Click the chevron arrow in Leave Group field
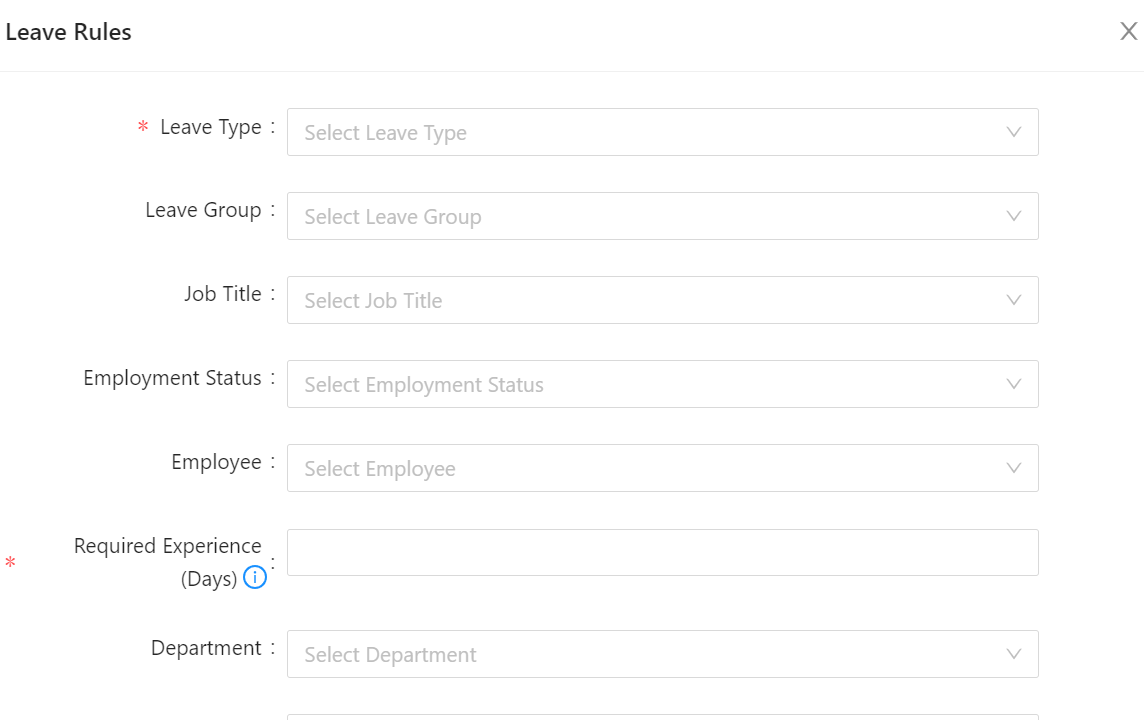Screen dimensions: 1144x720 pos(1013,216)
